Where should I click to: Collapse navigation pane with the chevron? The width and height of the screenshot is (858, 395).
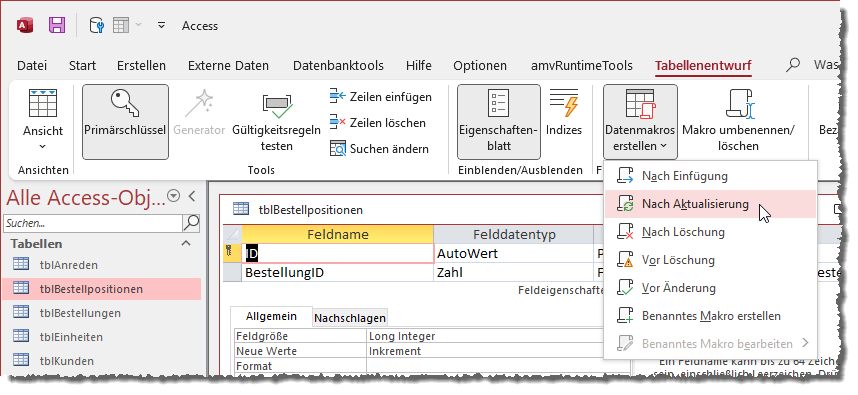click(x=192, y=196)
